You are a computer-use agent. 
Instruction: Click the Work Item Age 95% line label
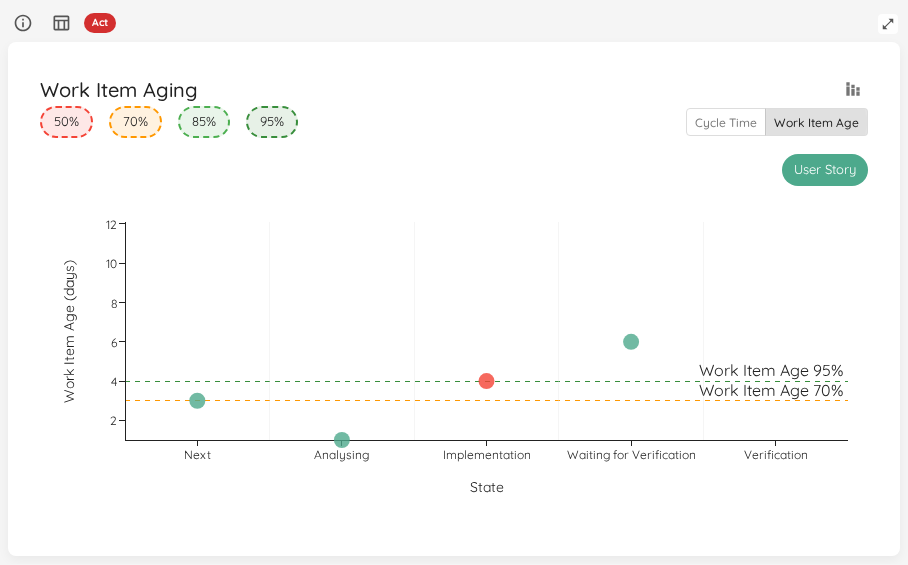point(771,370)
